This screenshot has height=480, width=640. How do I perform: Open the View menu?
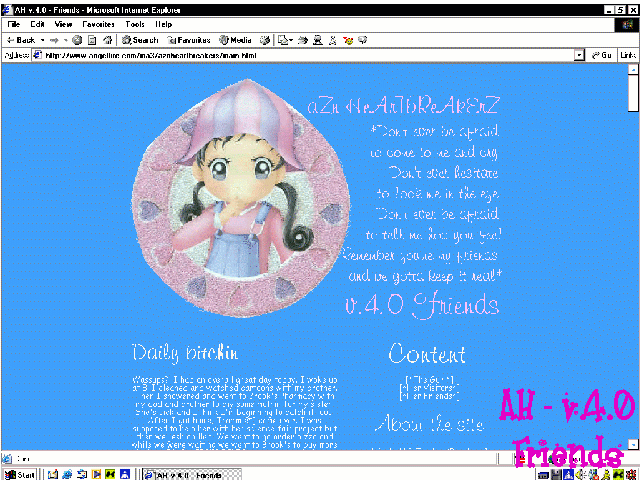[63, 24]
